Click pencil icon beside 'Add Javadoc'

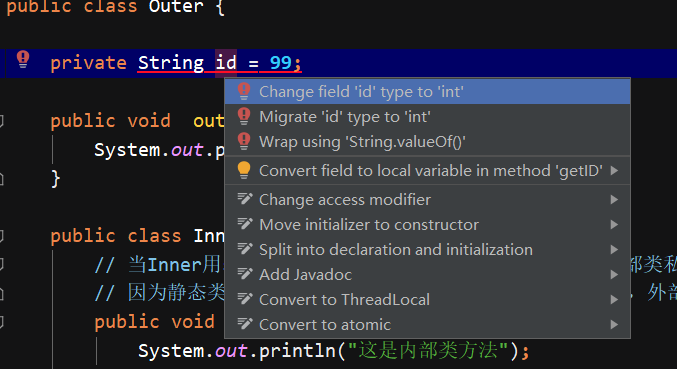pyautogui.click(x=245, y=274)
